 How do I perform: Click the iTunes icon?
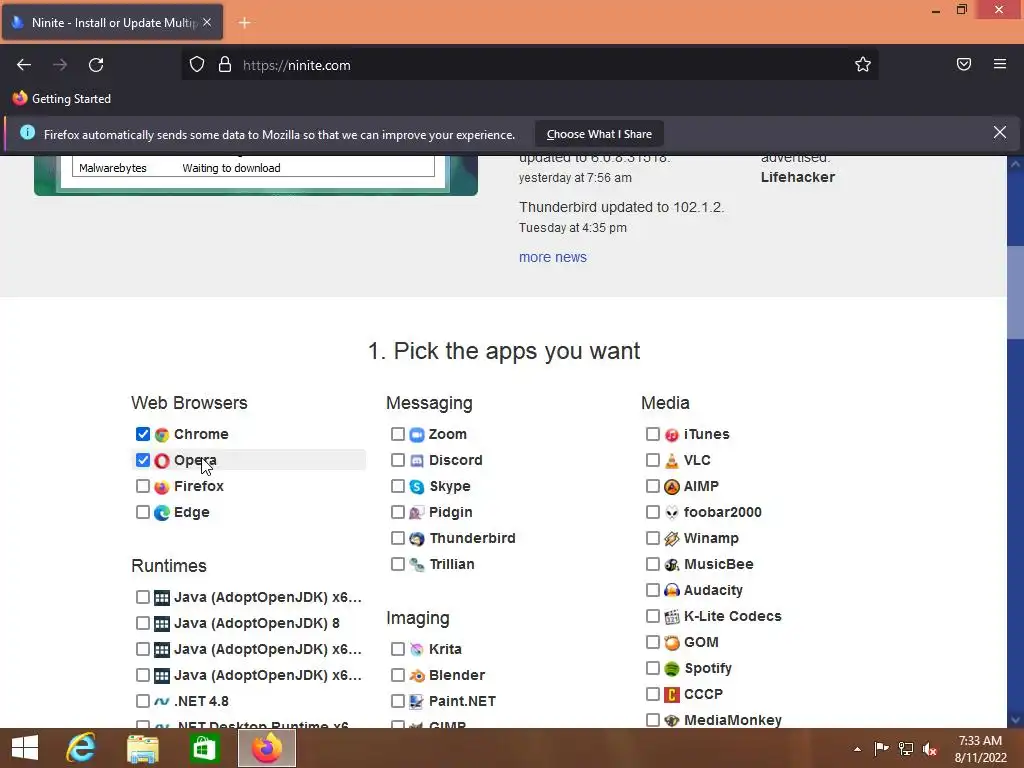[671, 434]
